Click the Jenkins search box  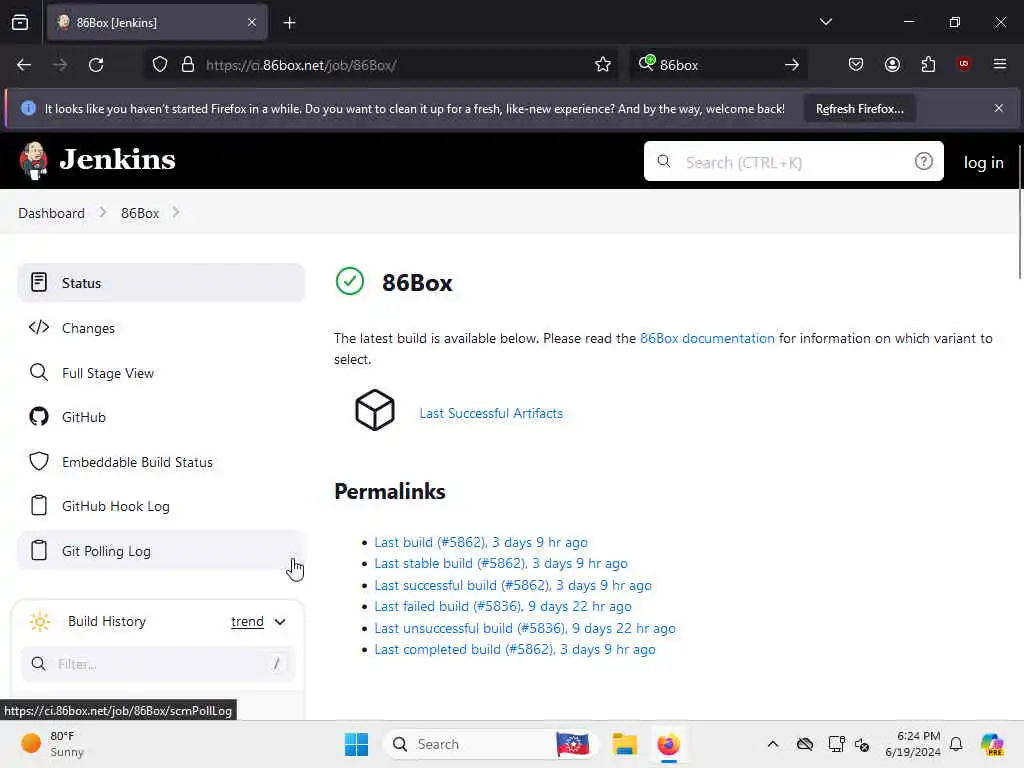click(793, 161)
